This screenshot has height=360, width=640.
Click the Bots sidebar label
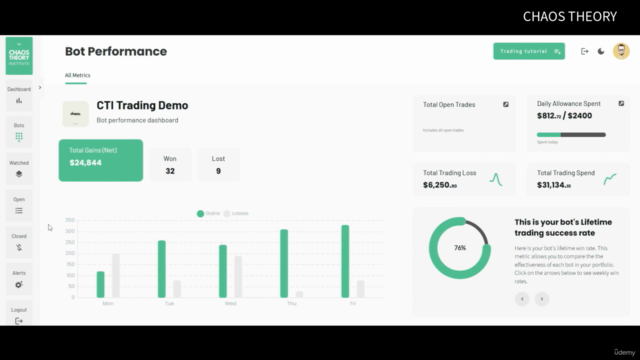pyautogui.click(x=19, y=125)
